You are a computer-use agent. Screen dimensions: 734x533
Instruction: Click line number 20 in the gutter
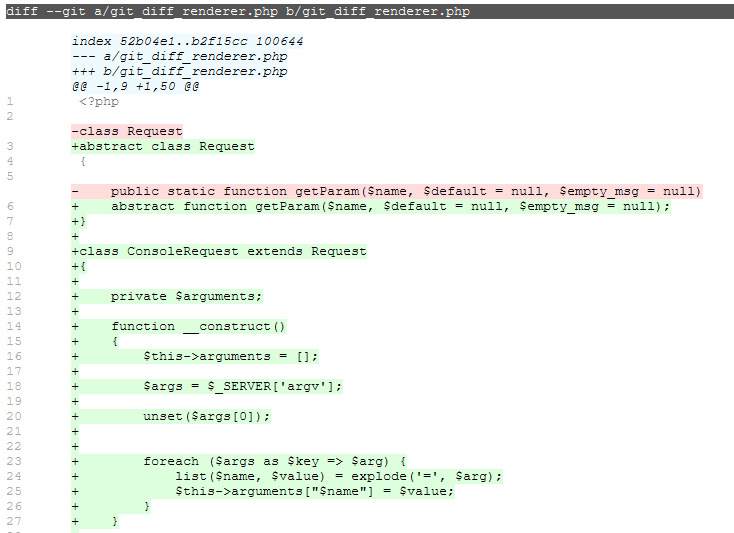pyautogui.click(x=14, y=416)
